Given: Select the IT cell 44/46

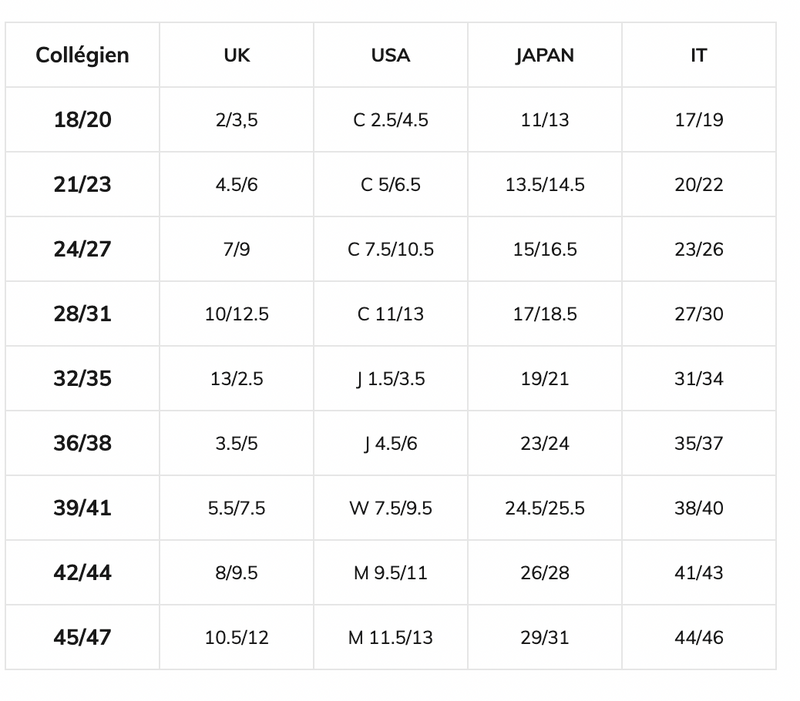Looking at the screenshot, I should [698, 638].
